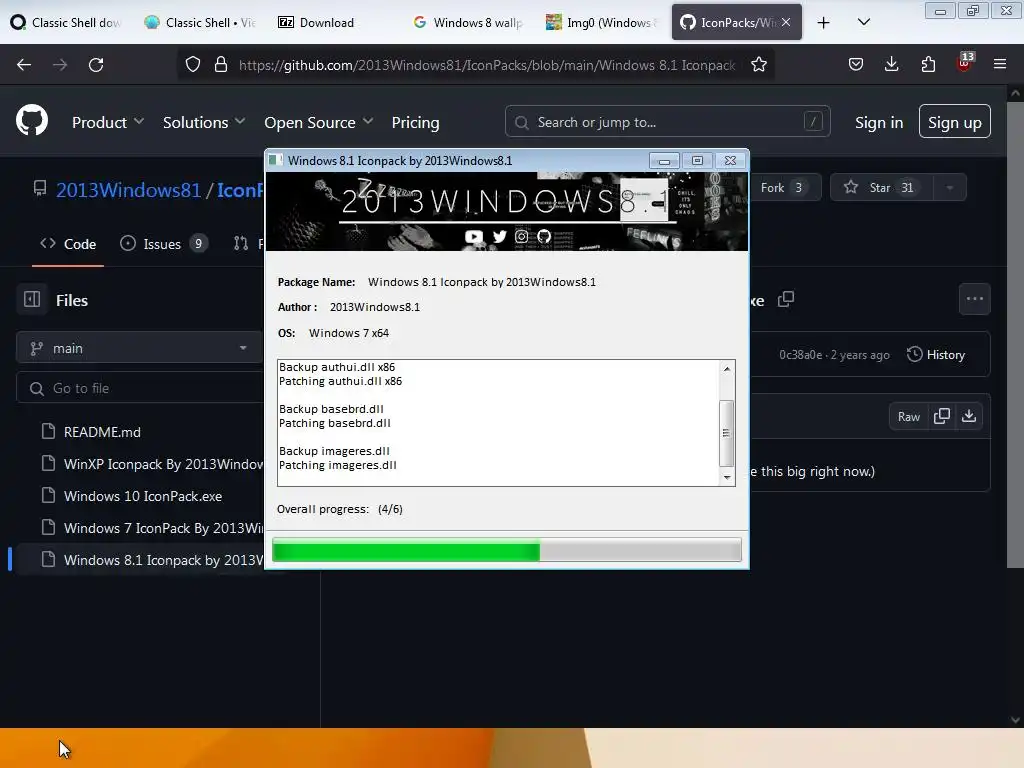Open WinXP Iconpack file in tree
Viewport: 1024px width, 768px height.
(x=152, y=464)
